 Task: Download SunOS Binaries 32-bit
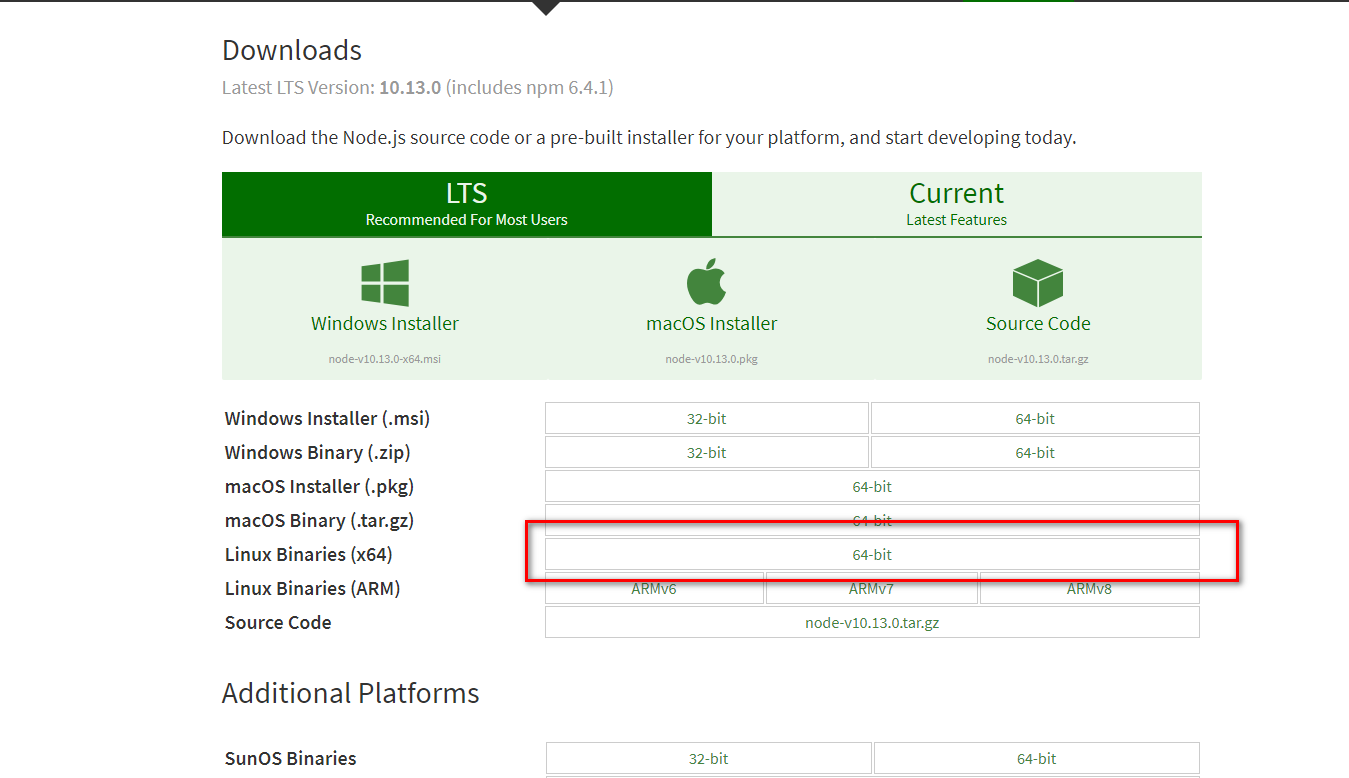tap(708, 759)
